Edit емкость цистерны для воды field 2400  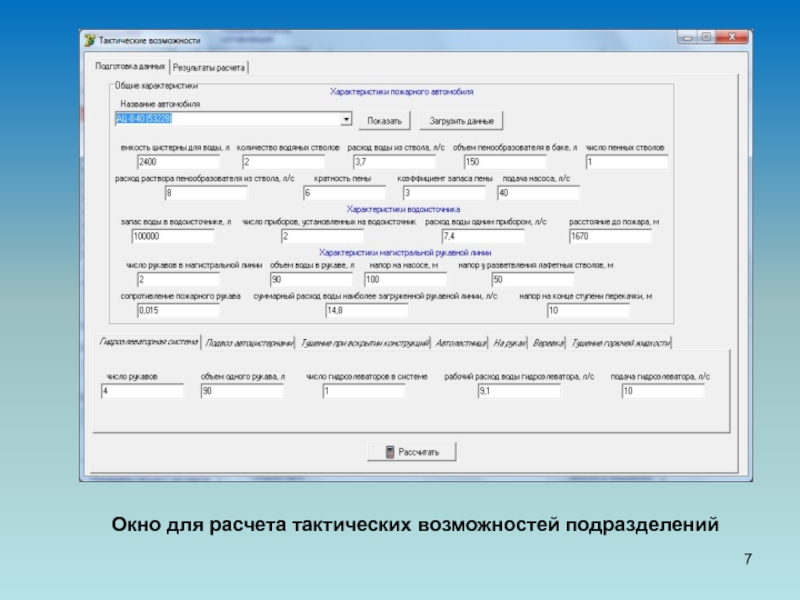178,162
